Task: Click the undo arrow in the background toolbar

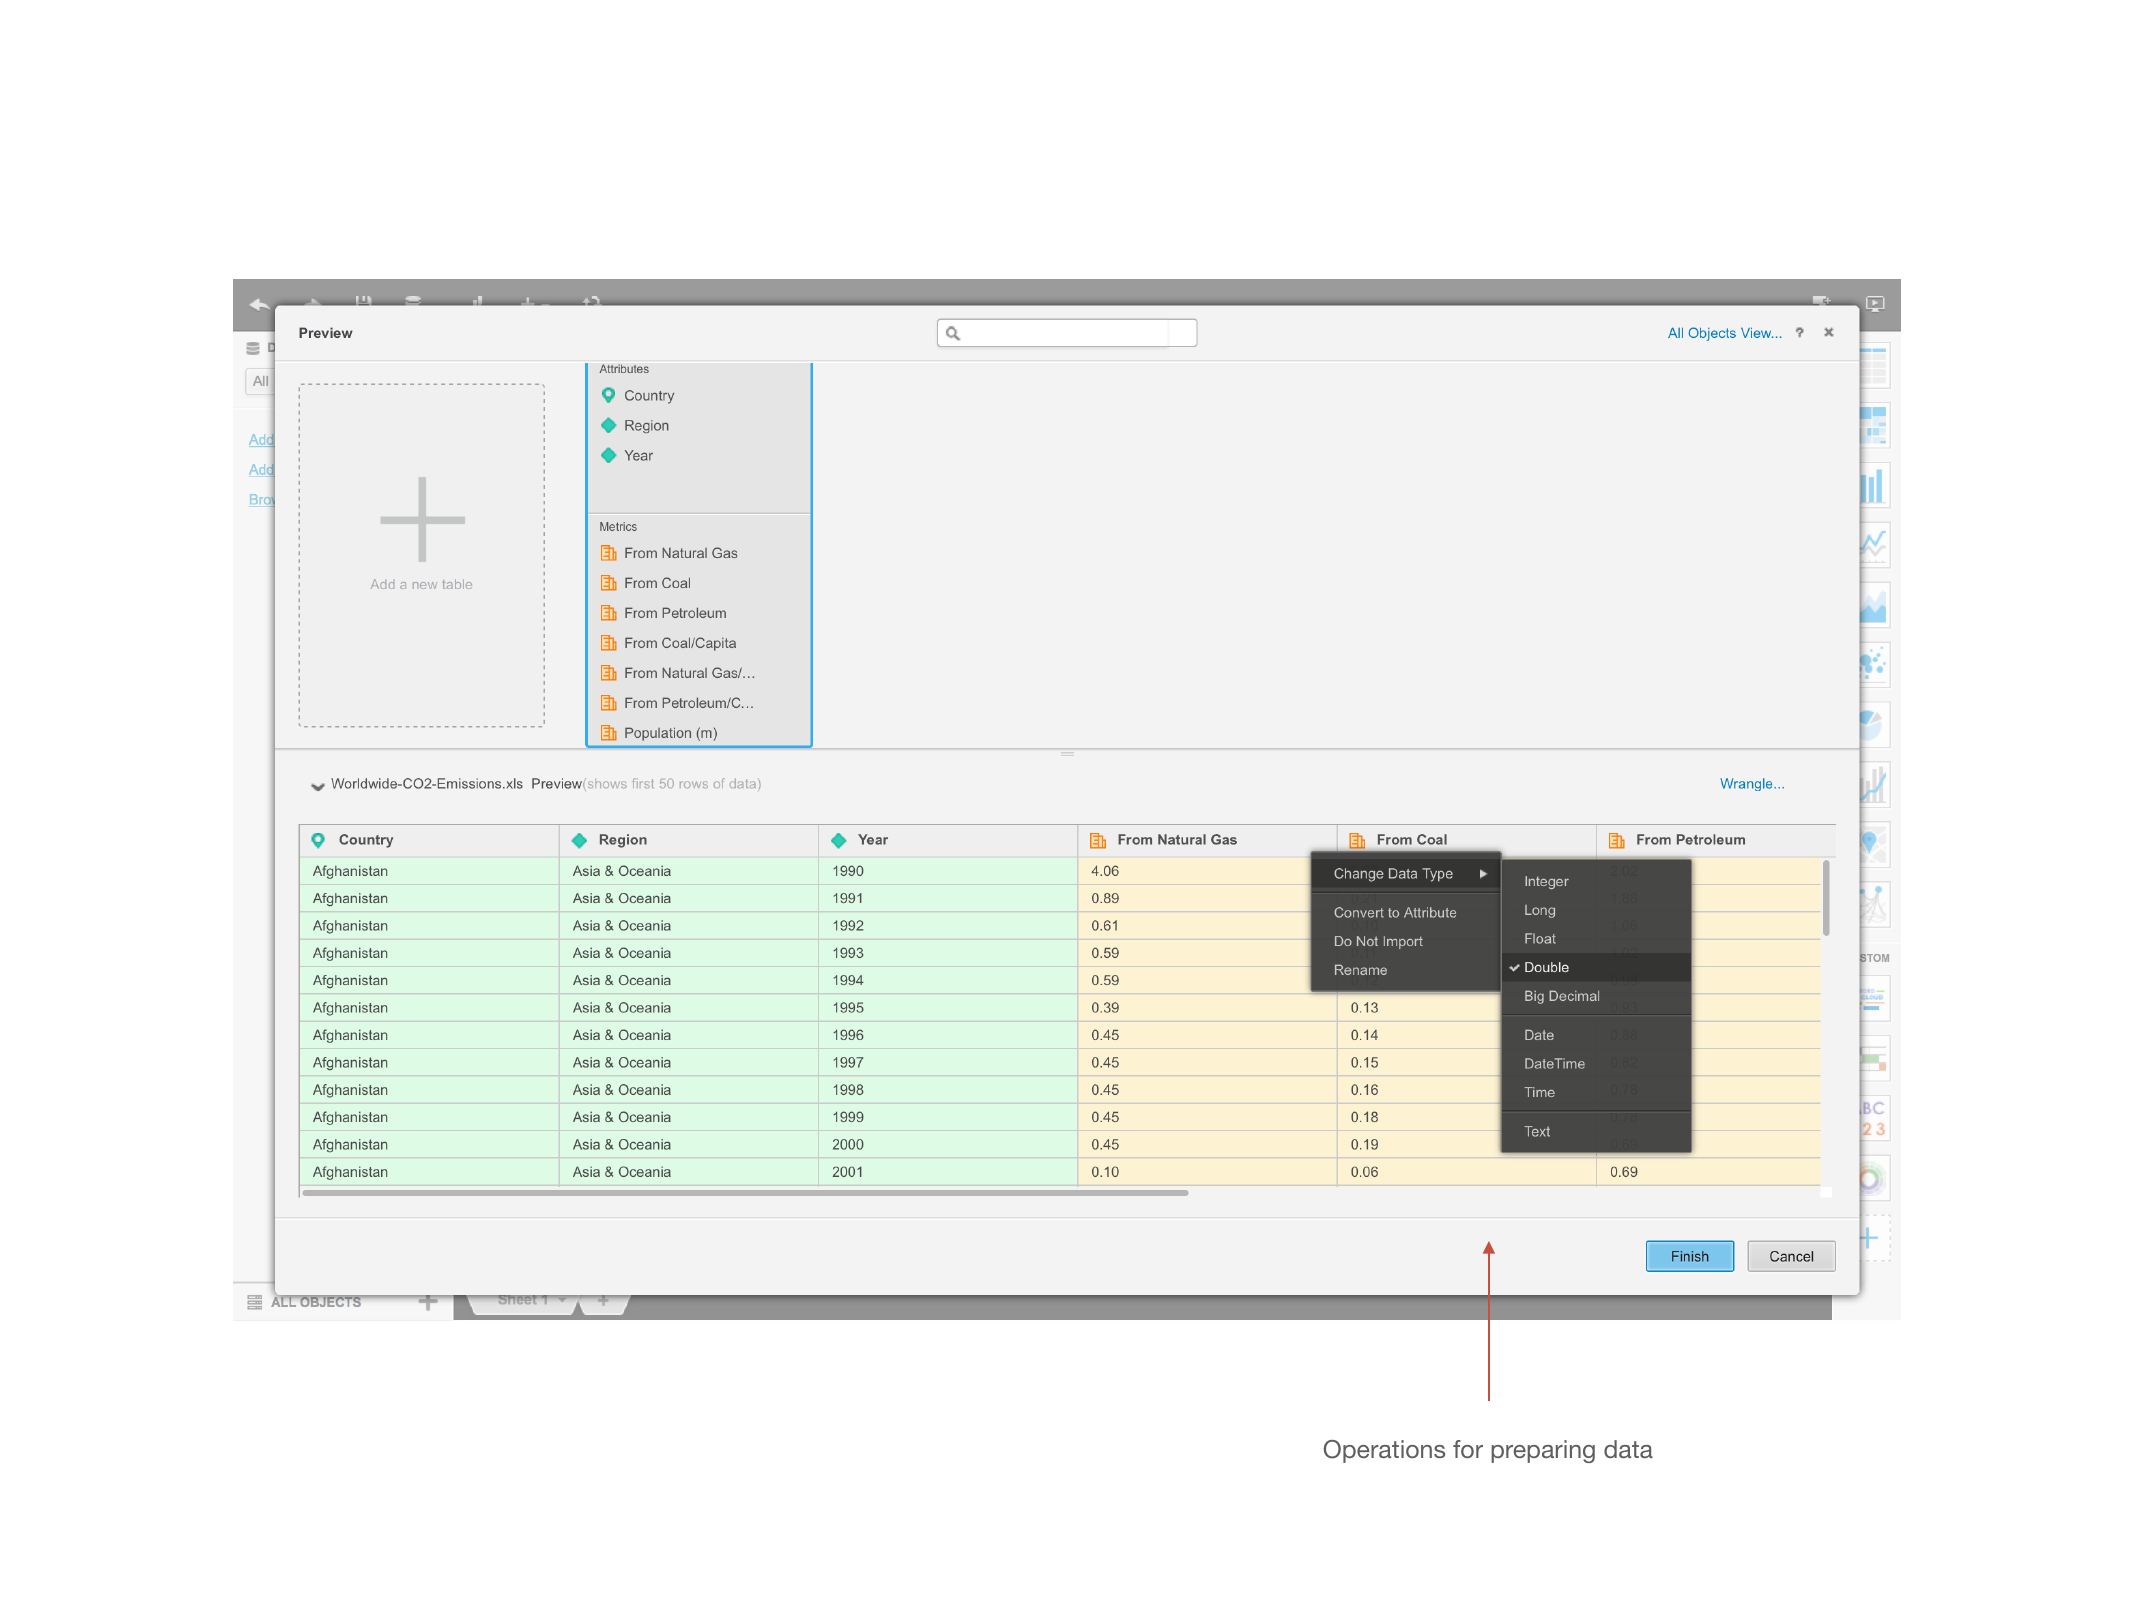Action: point(259,303)
